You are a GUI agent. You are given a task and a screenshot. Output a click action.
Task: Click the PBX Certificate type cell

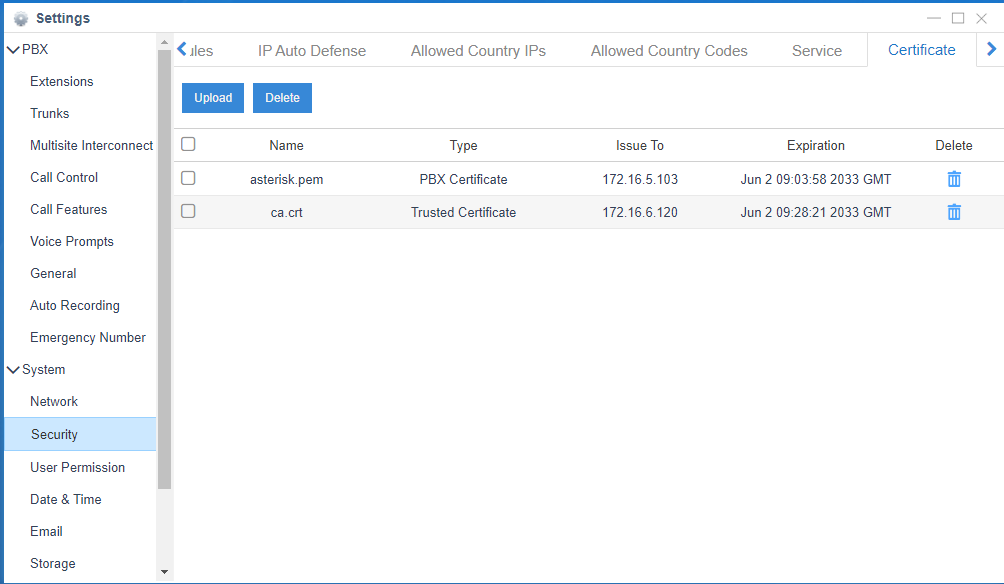[464, 179]
